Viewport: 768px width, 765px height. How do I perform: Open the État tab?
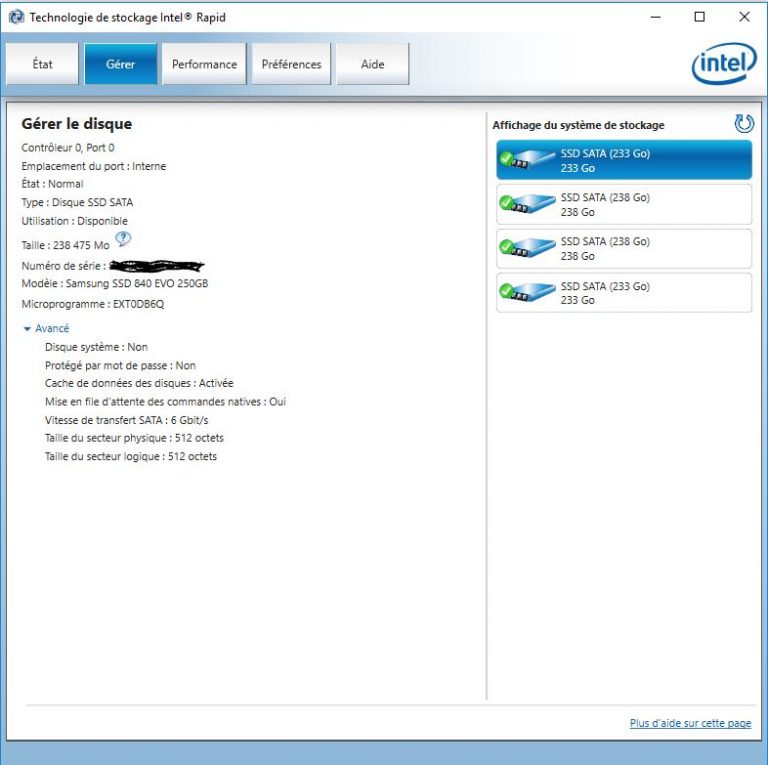point(42,64)
